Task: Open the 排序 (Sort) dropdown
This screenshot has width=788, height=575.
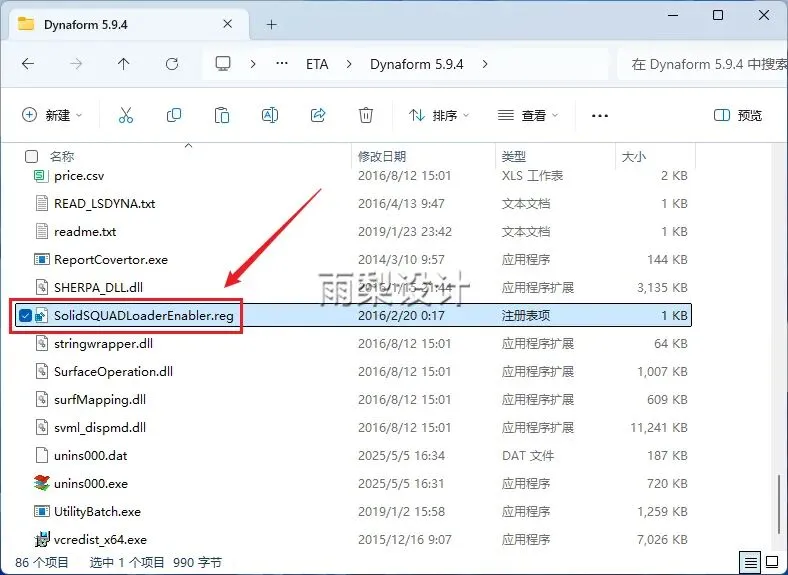Action: (439, 116)
